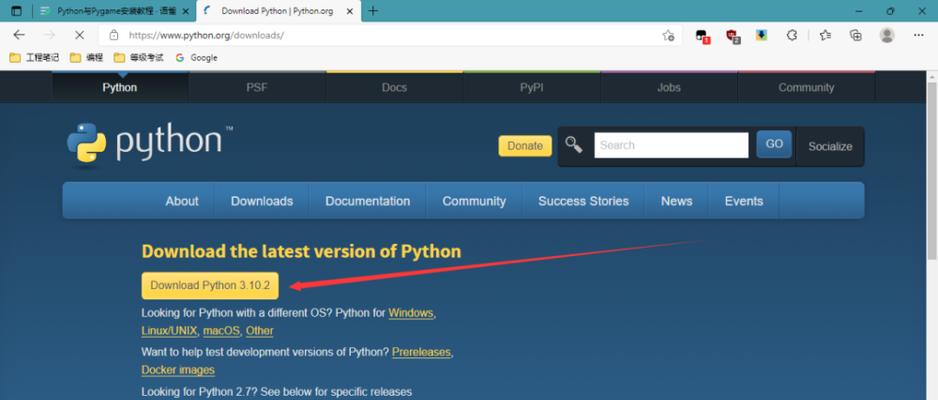
Task: Open the Documentation navigation menu
Action: (x=368, y=201)
